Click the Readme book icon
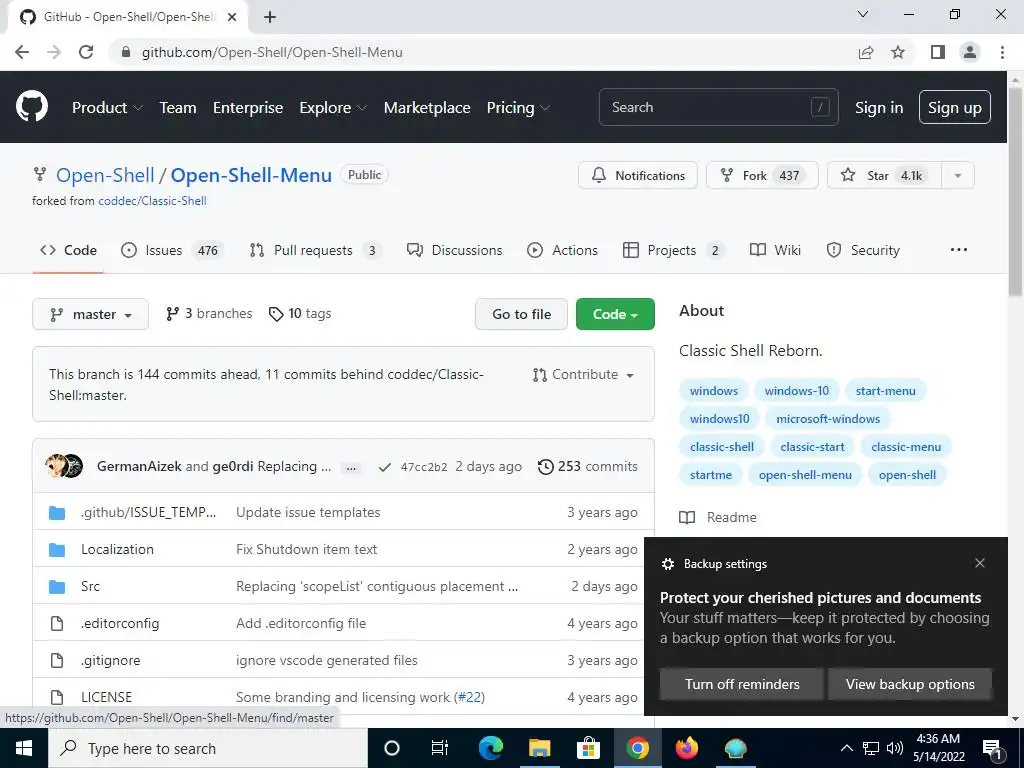 pyautogui.click(x=687, y=518)
